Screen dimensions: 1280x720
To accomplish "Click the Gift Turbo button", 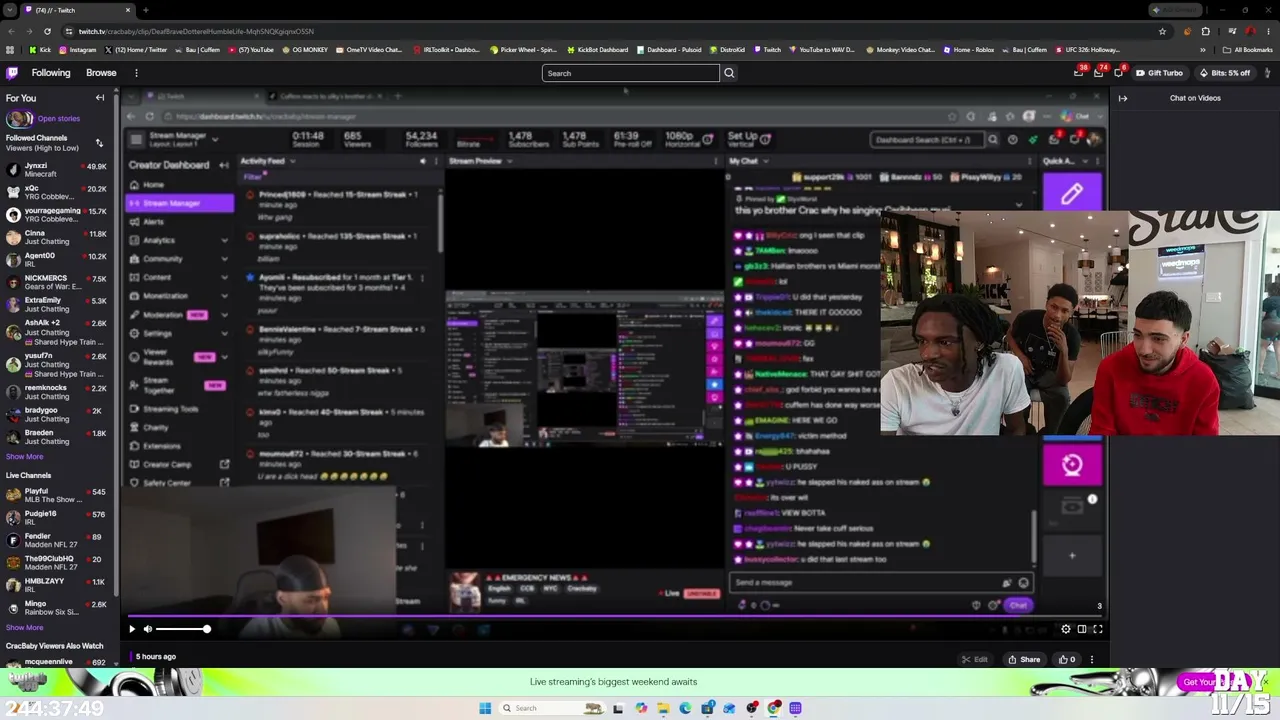I will 1159,73.
